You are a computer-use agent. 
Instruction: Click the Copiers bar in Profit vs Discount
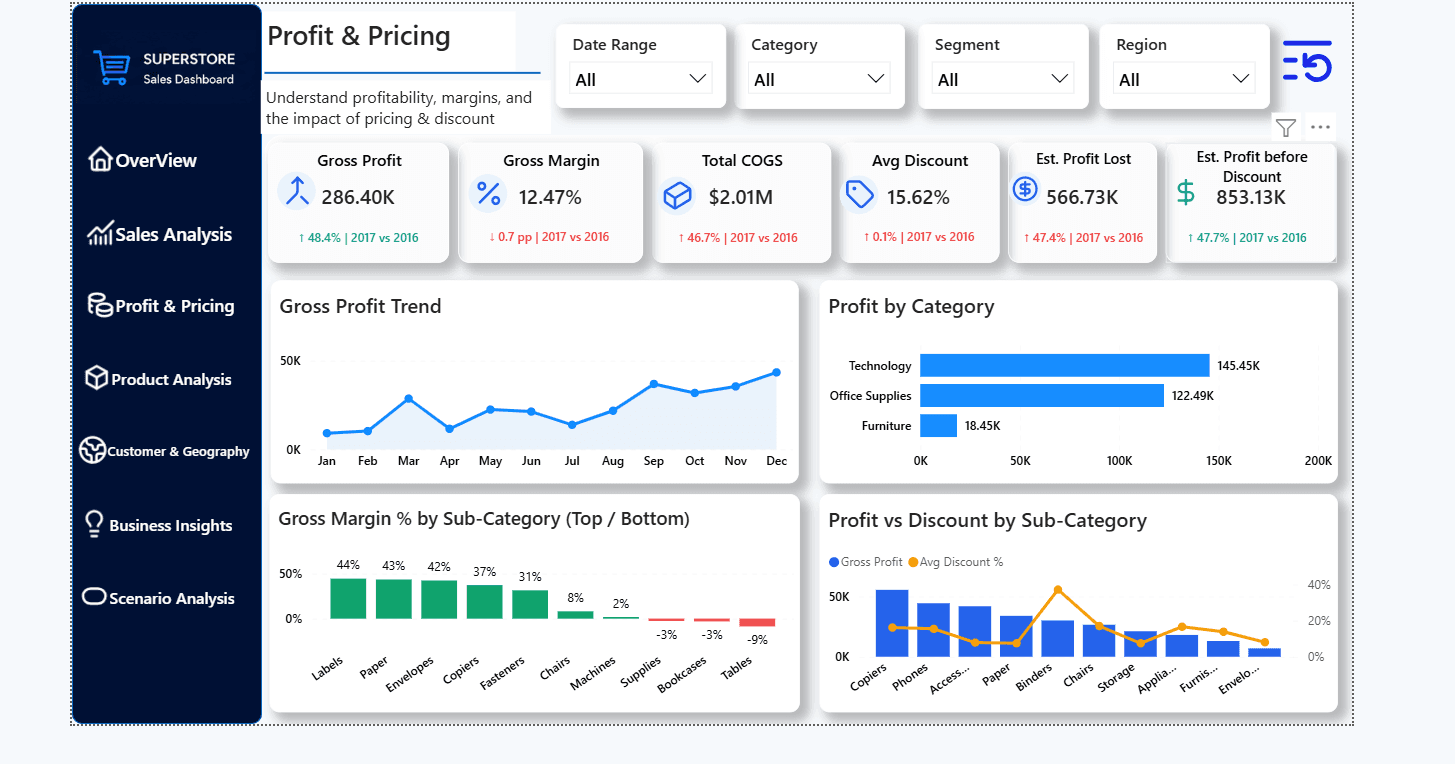click(x=892, y=623)
